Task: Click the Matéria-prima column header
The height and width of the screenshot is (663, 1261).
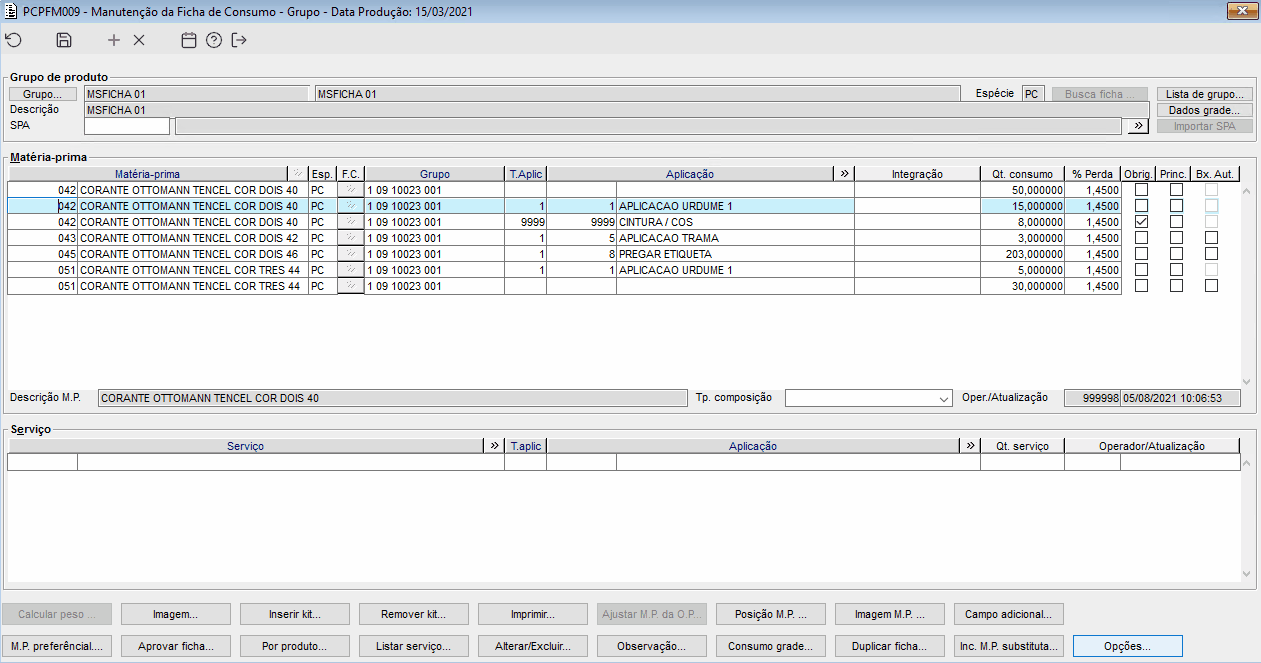Action: 148,174
